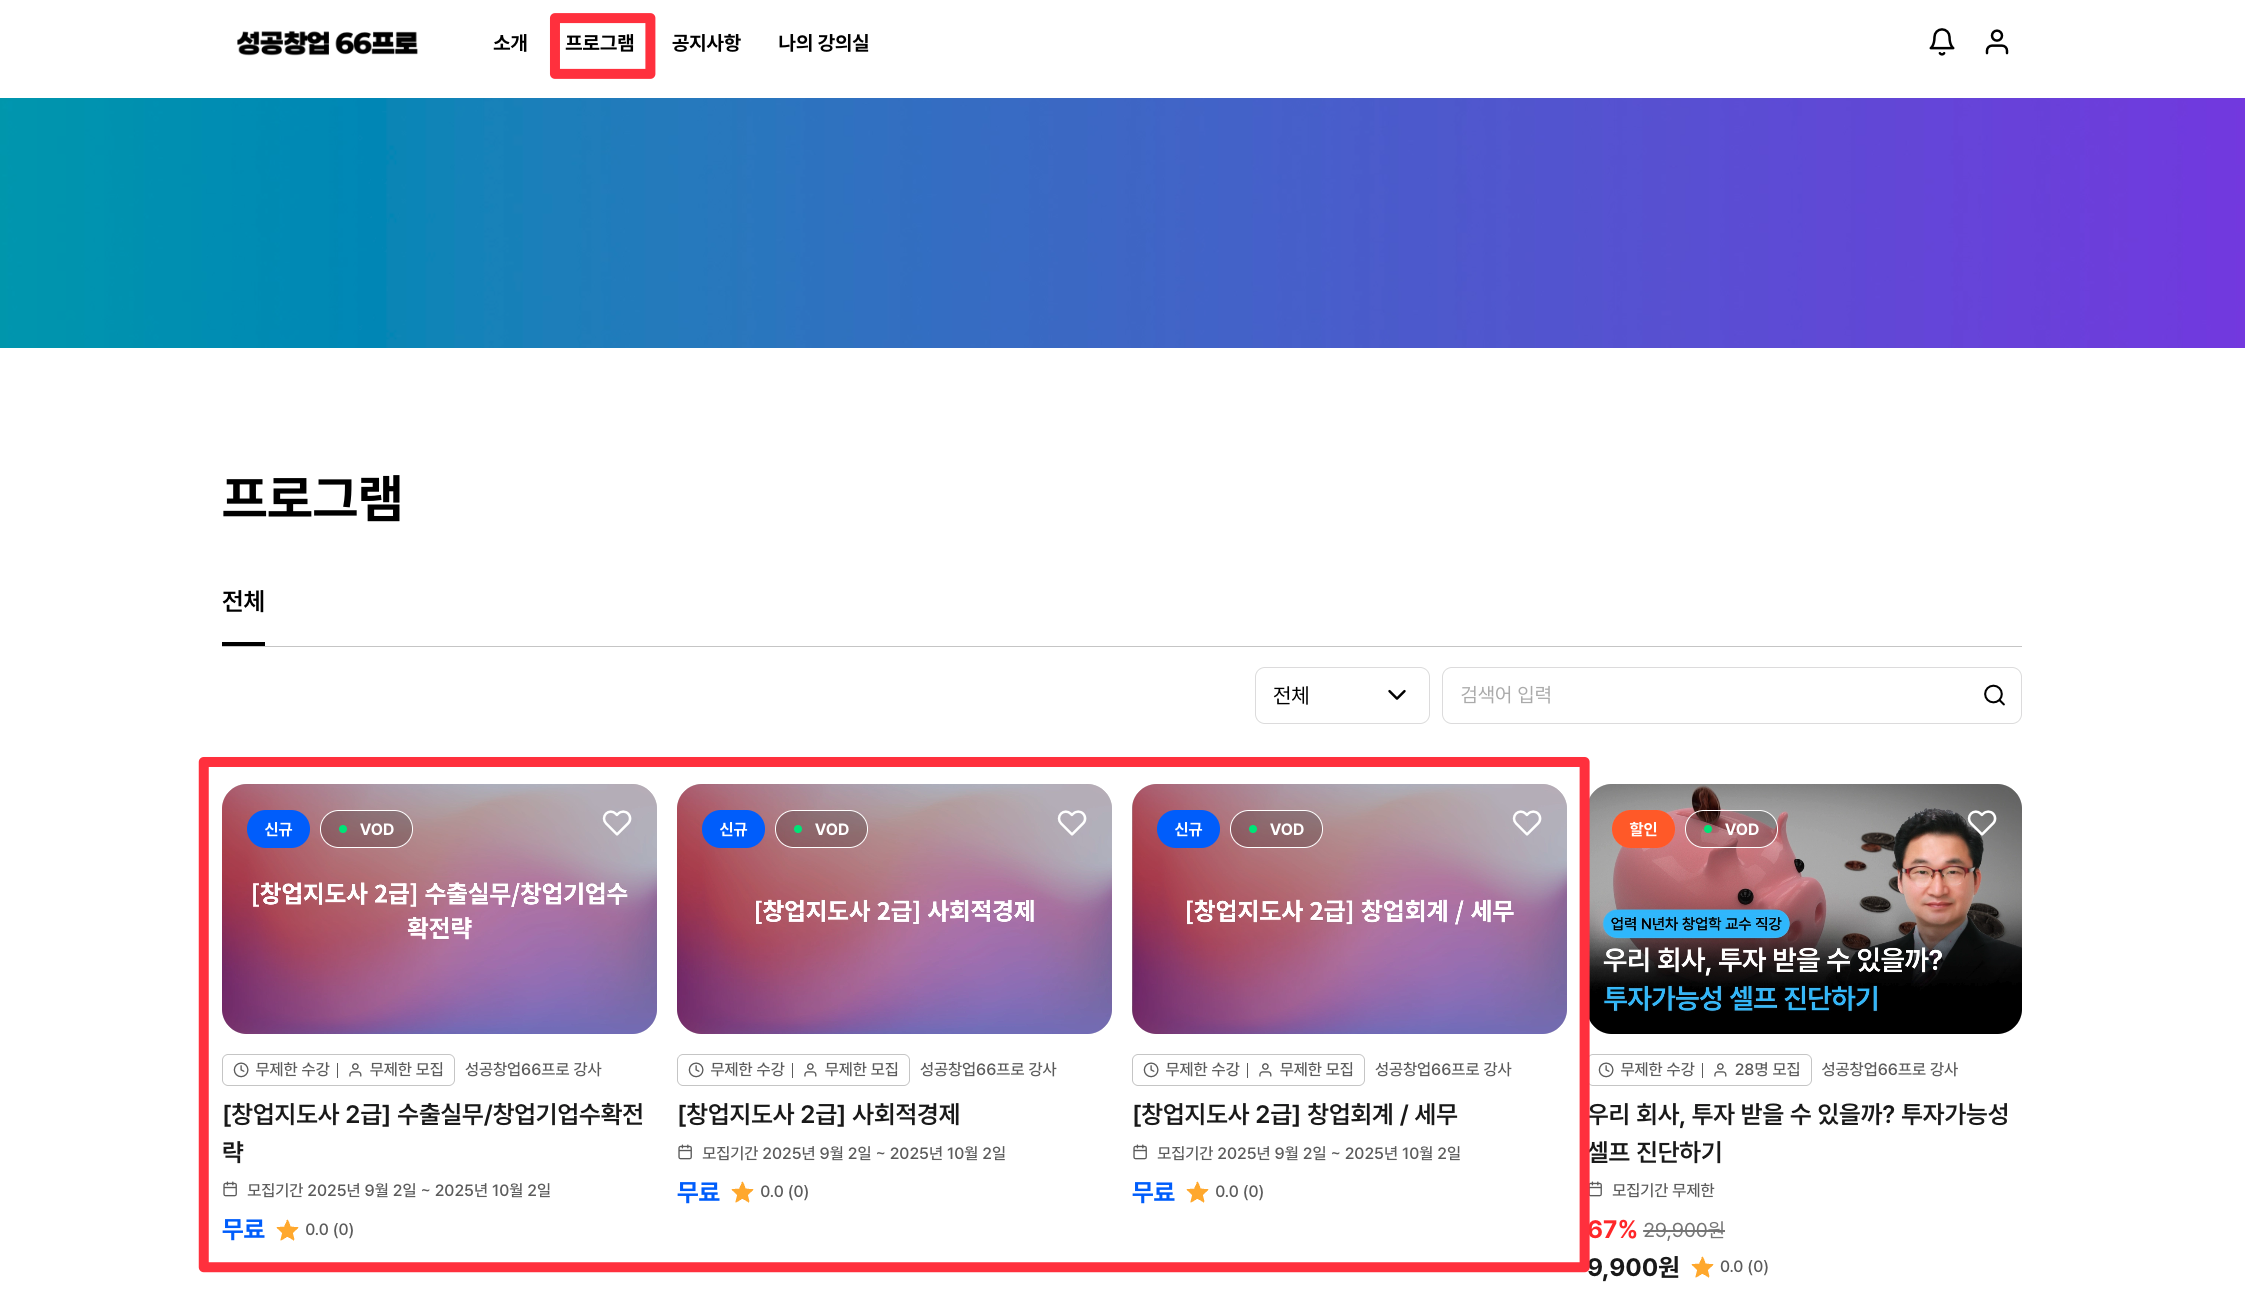Screen dimensions: 2245x1290
Task: Click the search magnifier icon
Action: coord(1994,695)
